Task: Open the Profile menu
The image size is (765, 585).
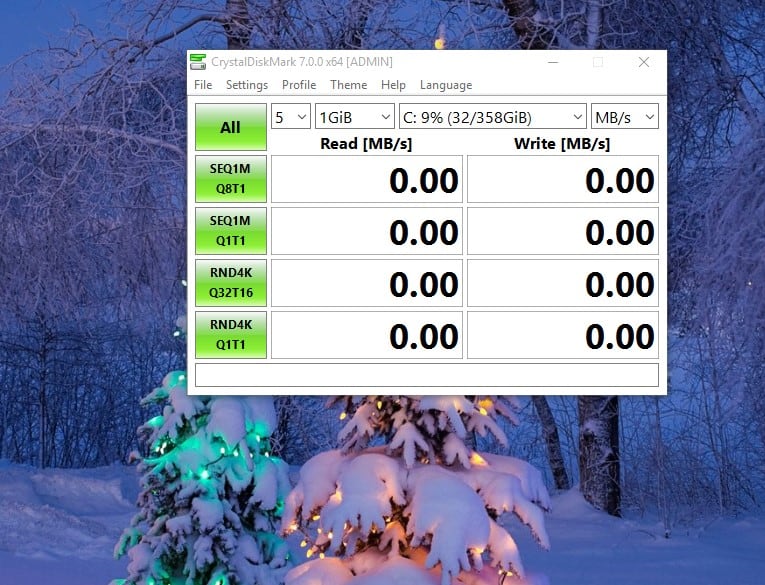Action: [x=299, y=85]
